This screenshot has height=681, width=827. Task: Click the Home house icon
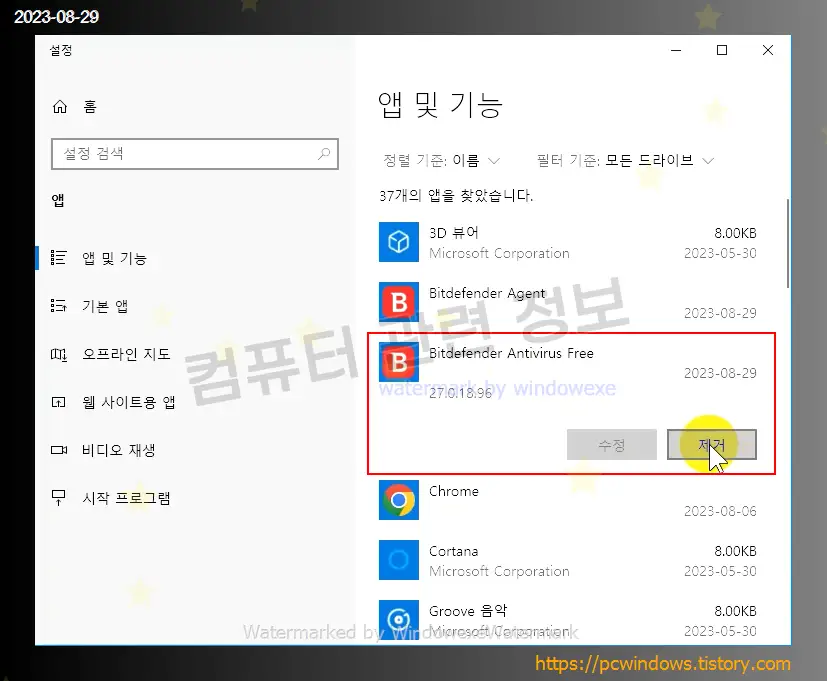60,107
